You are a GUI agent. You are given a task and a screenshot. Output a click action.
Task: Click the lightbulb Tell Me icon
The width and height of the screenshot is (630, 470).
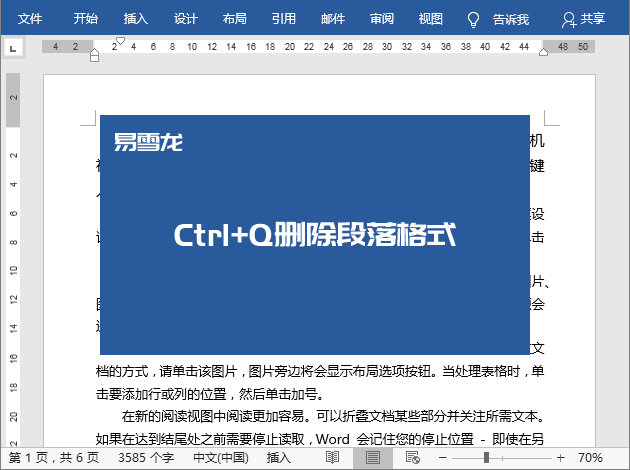[x=473, y=19]
